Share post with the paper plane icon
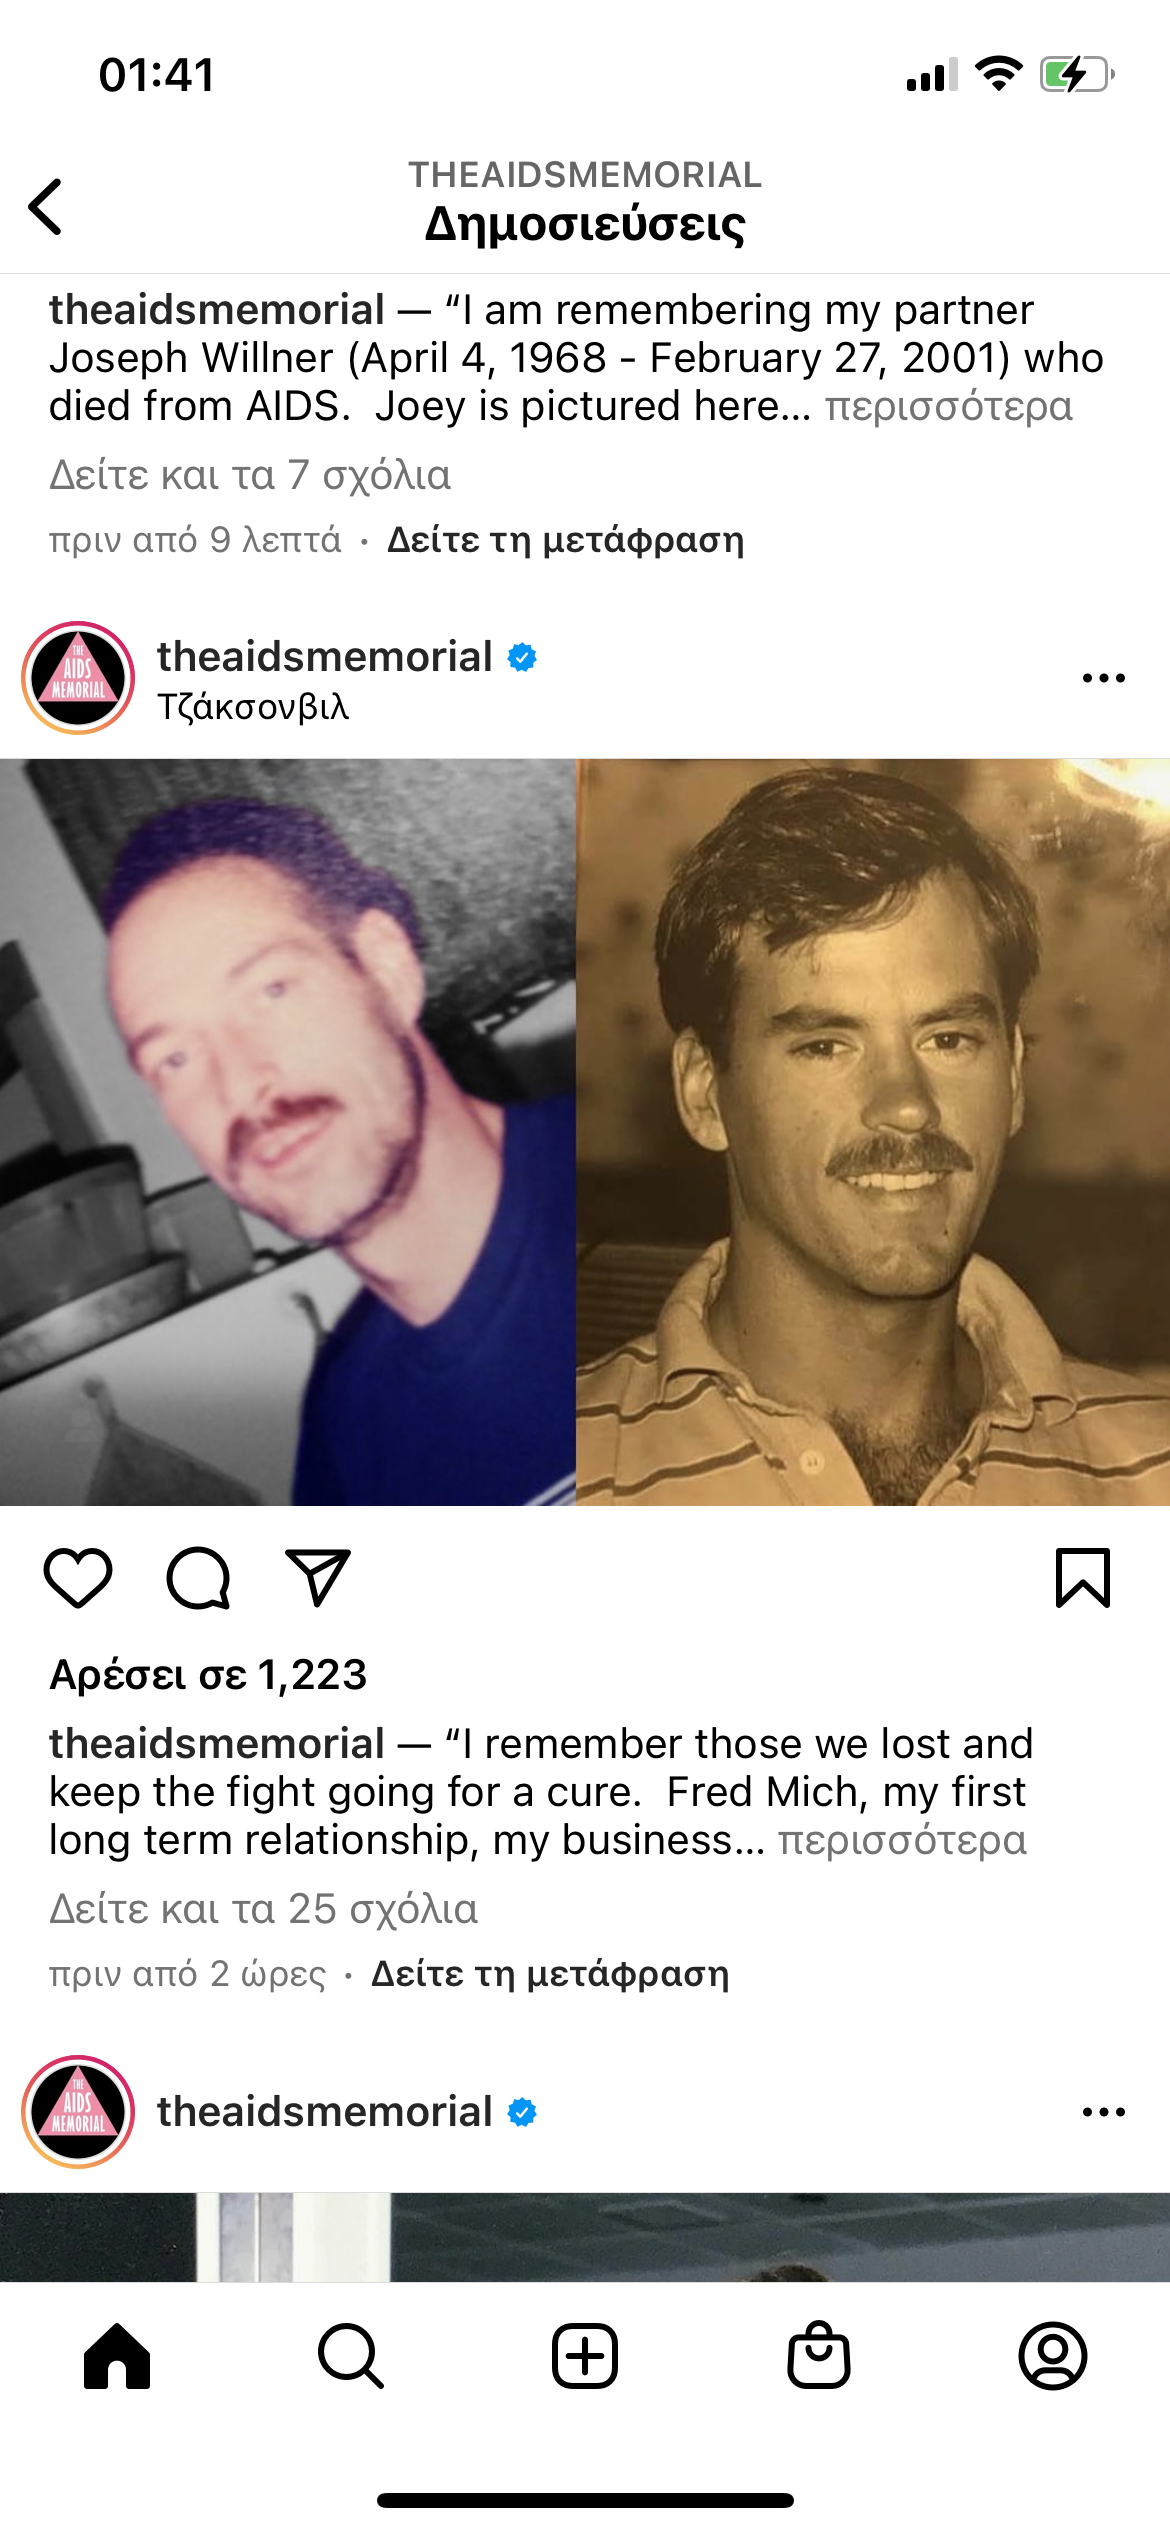The width and height of the screenshot is (1170, 2532). click(318, 1578)
